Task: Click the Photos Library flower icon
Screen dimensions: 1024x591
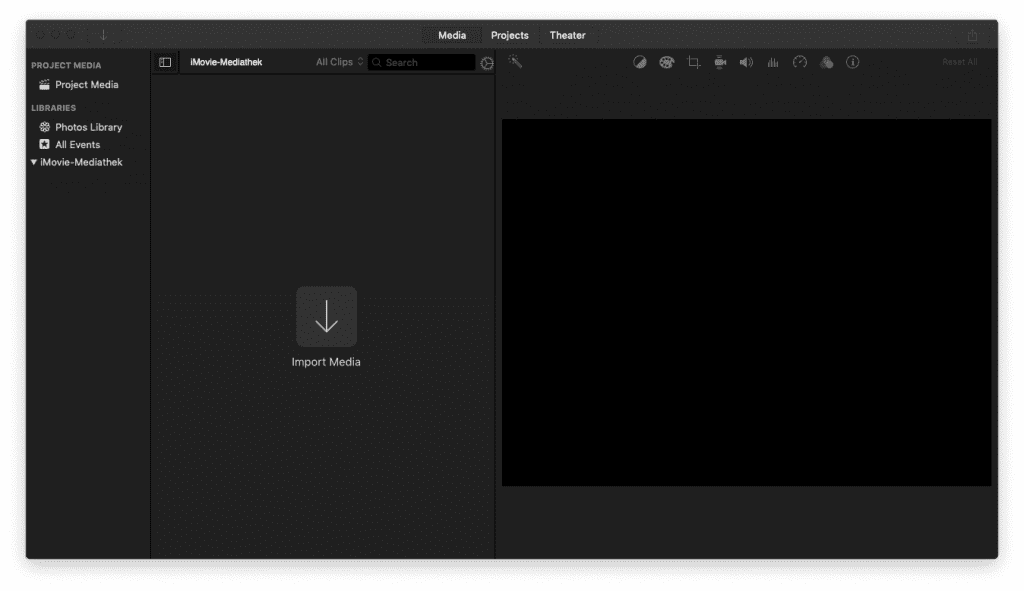Action: click(x=44, y=127)
